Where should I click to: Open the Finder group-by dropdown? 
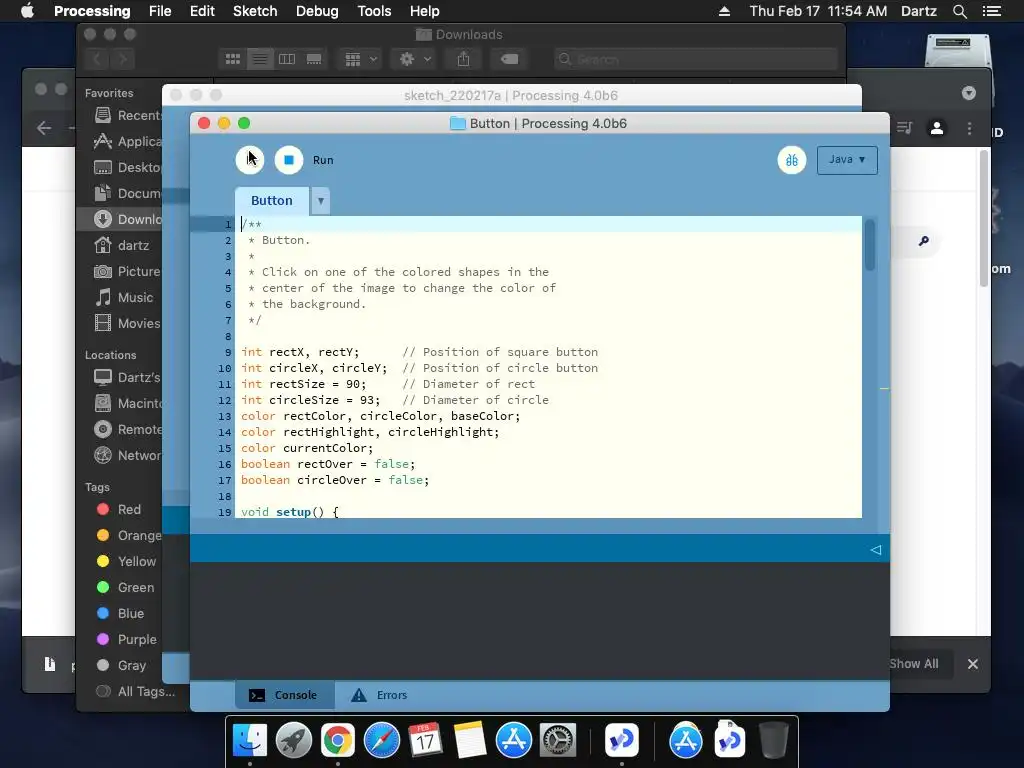point(360,59)
